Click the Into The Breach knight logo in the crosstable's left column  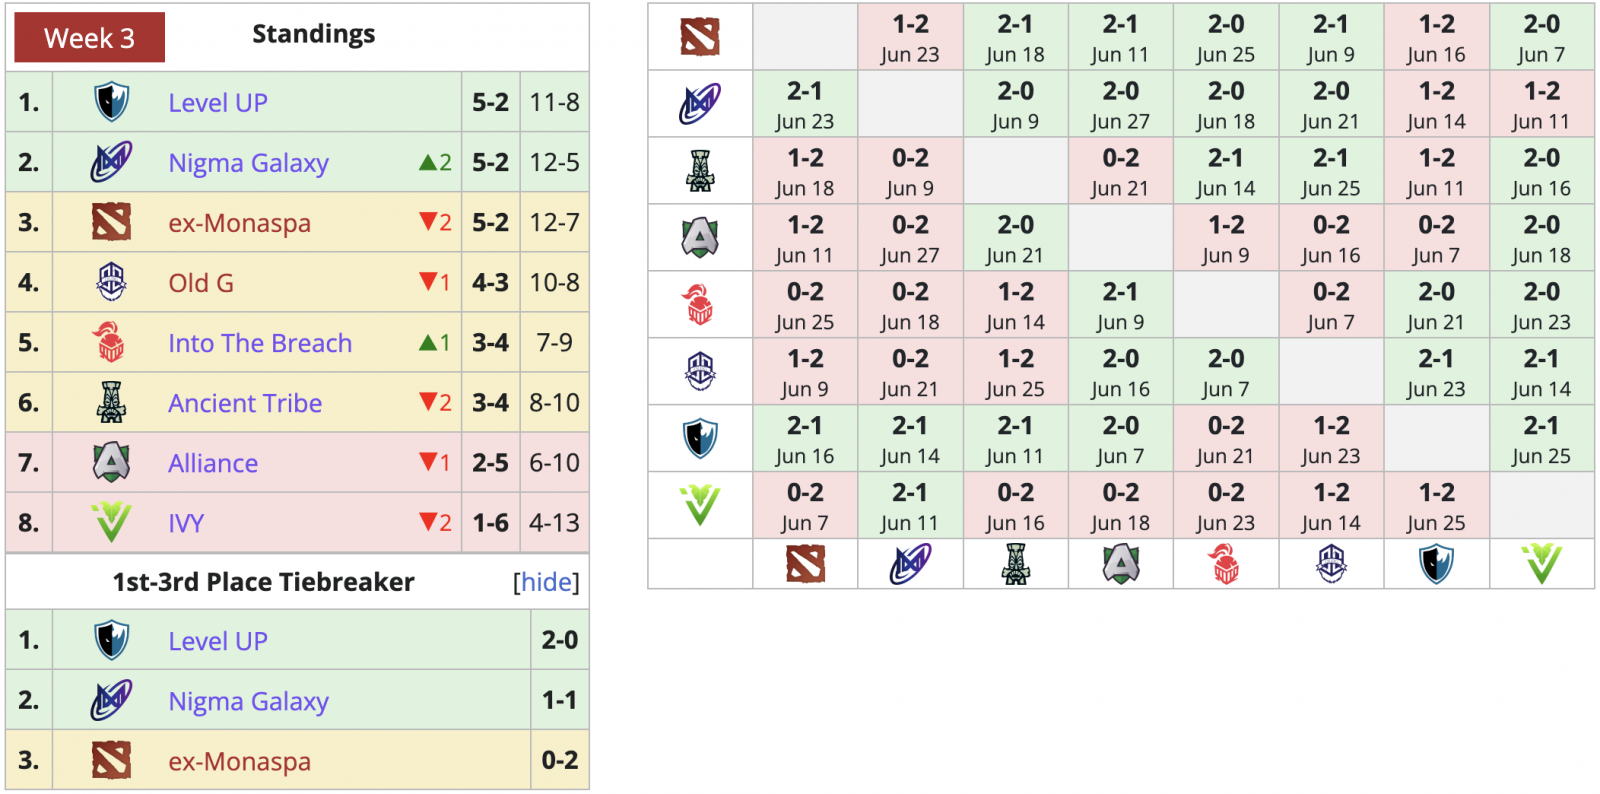pos(700,305)
